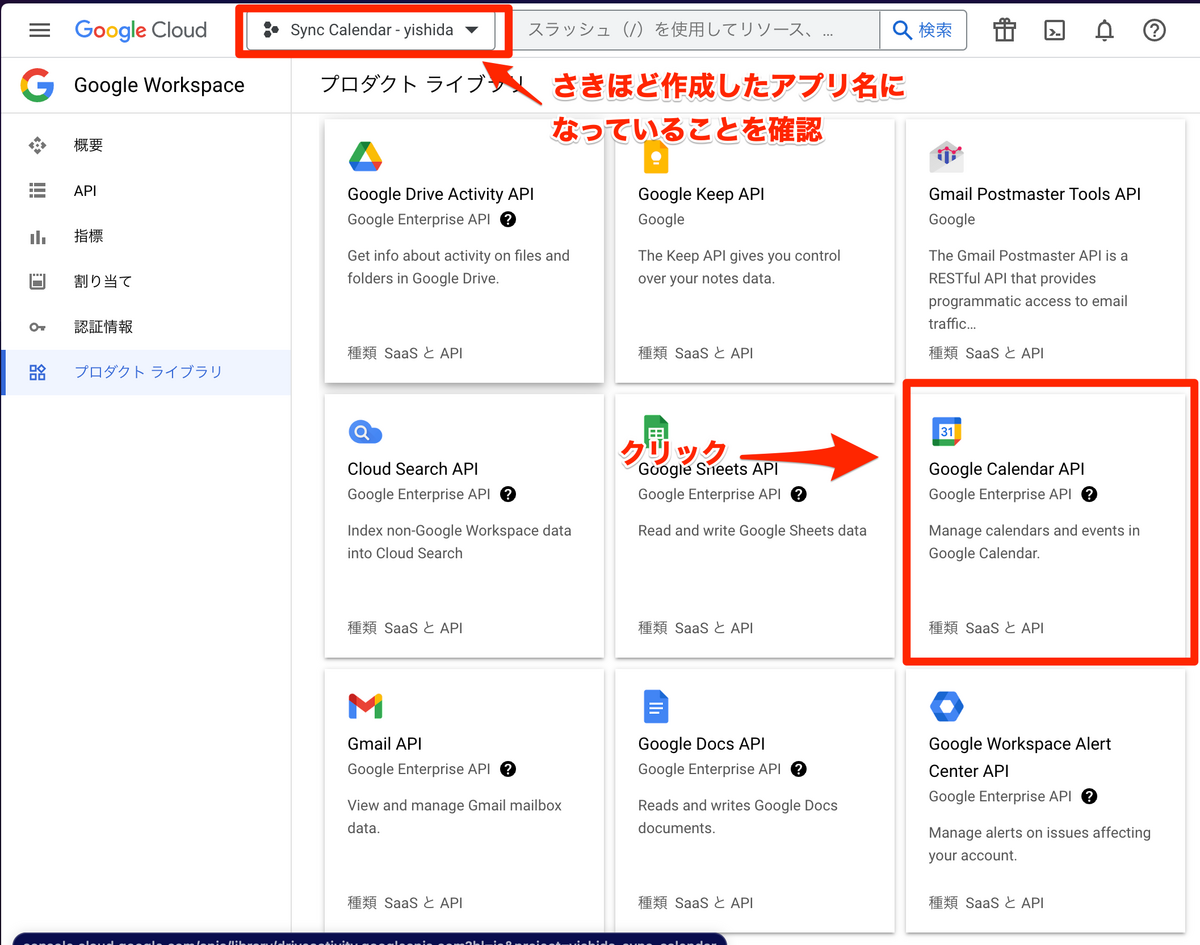
Task: Open the Google Workspace Alert Center API title
Action: (x=1020, y=757)
